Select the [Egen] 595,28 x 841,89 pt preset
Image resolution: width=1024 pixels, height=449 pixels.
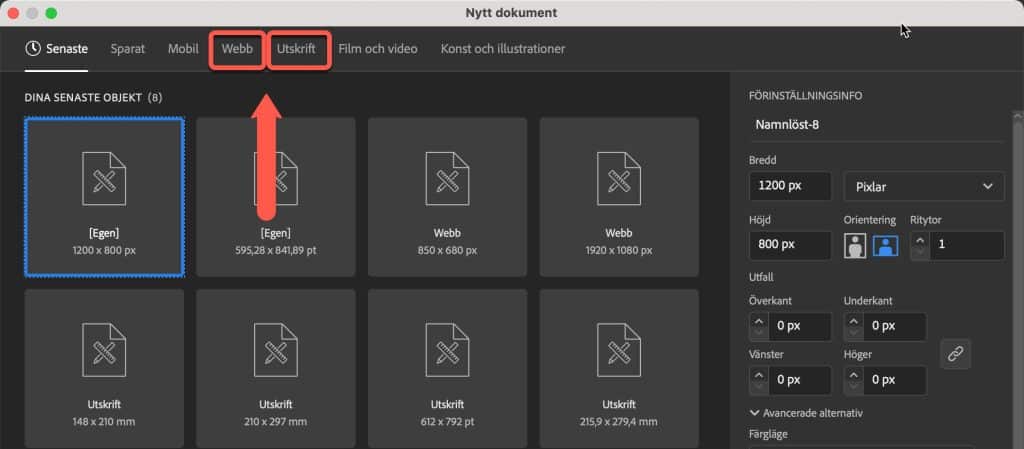point(276,197)
